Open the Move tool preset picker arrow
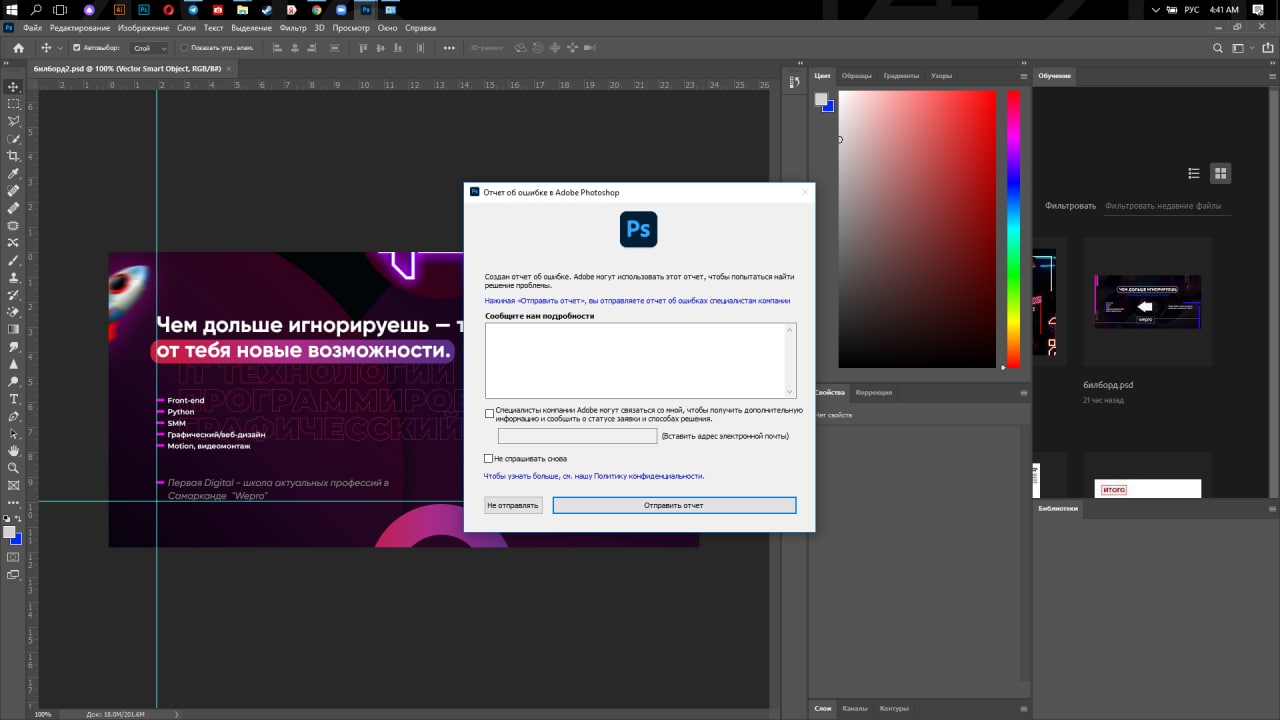This screenshot has height=720, width=1280. [x=60, y=48]
